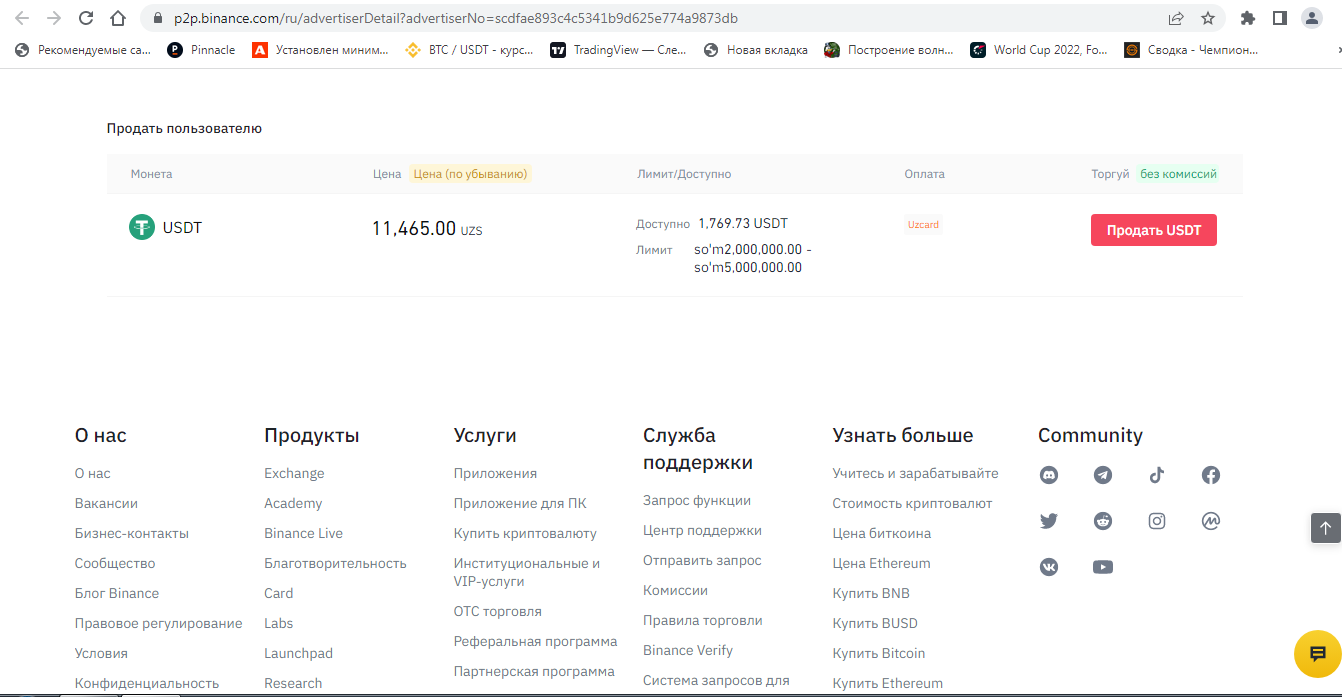Open the Academy product link

pos(293,503)
